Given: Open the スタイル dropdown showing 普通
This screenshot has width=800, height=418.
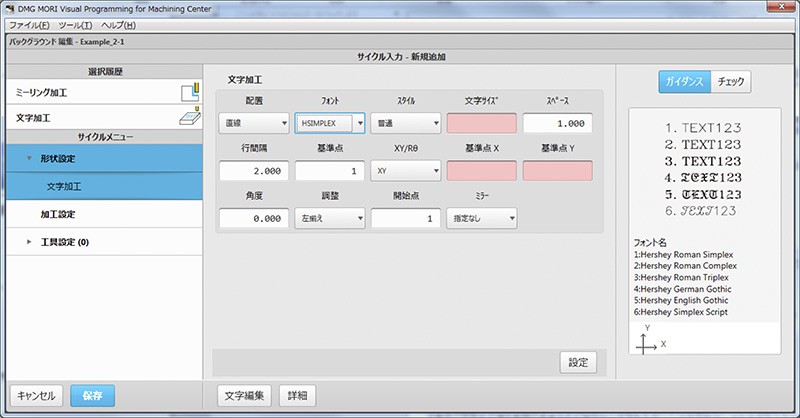Looking at the screenshot, I should click(x=405, y=123).
